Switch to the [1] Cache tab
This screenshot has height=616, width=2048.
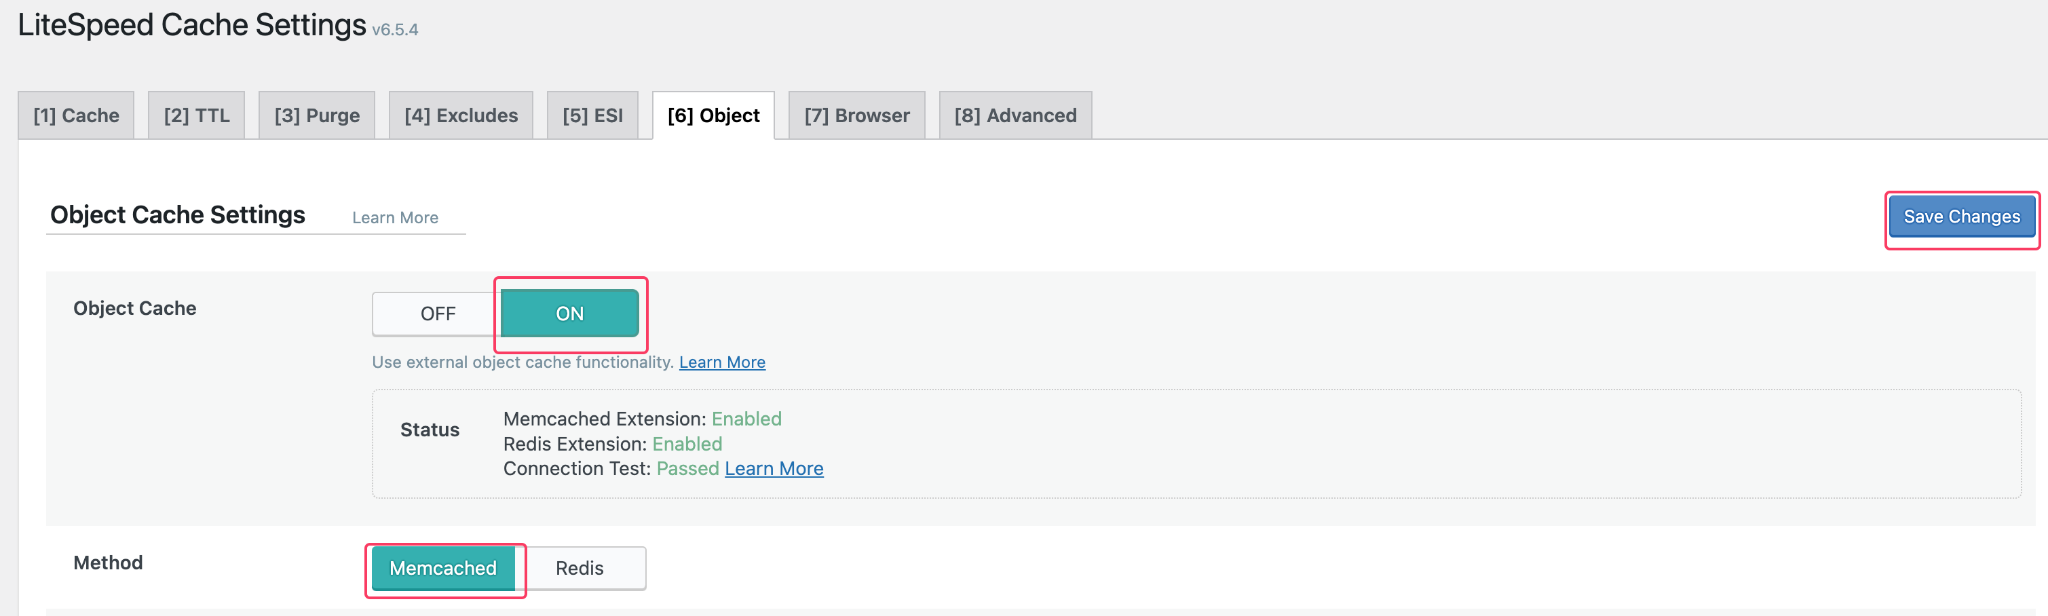coord(76,116)
